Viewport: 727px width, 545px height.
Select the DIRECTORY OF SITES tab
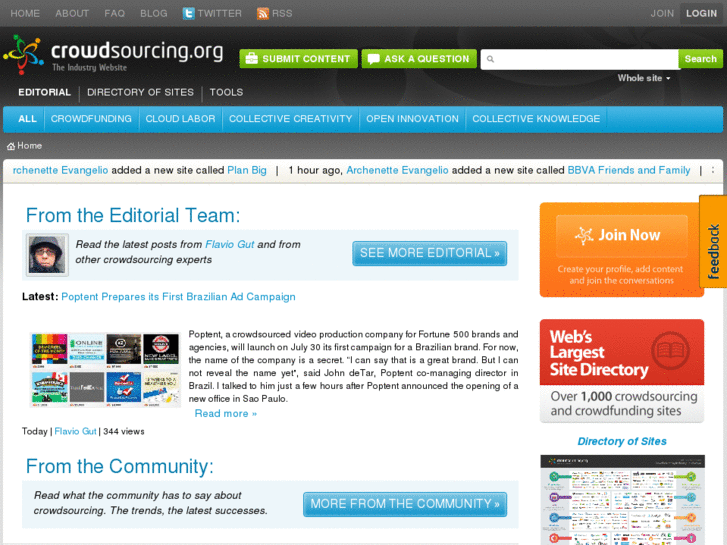[x=140, y=92]
